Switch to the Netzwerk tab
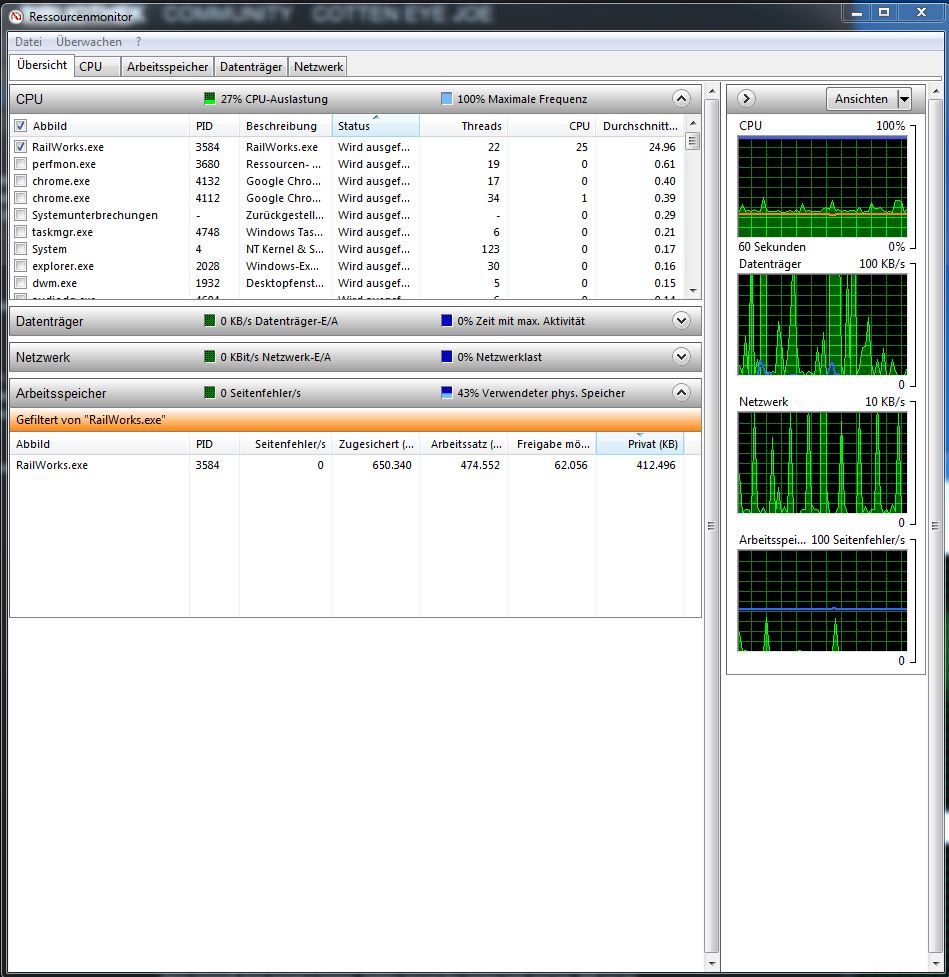The height and width of the screenshot is (977, 949). click(x=318, y=67)
